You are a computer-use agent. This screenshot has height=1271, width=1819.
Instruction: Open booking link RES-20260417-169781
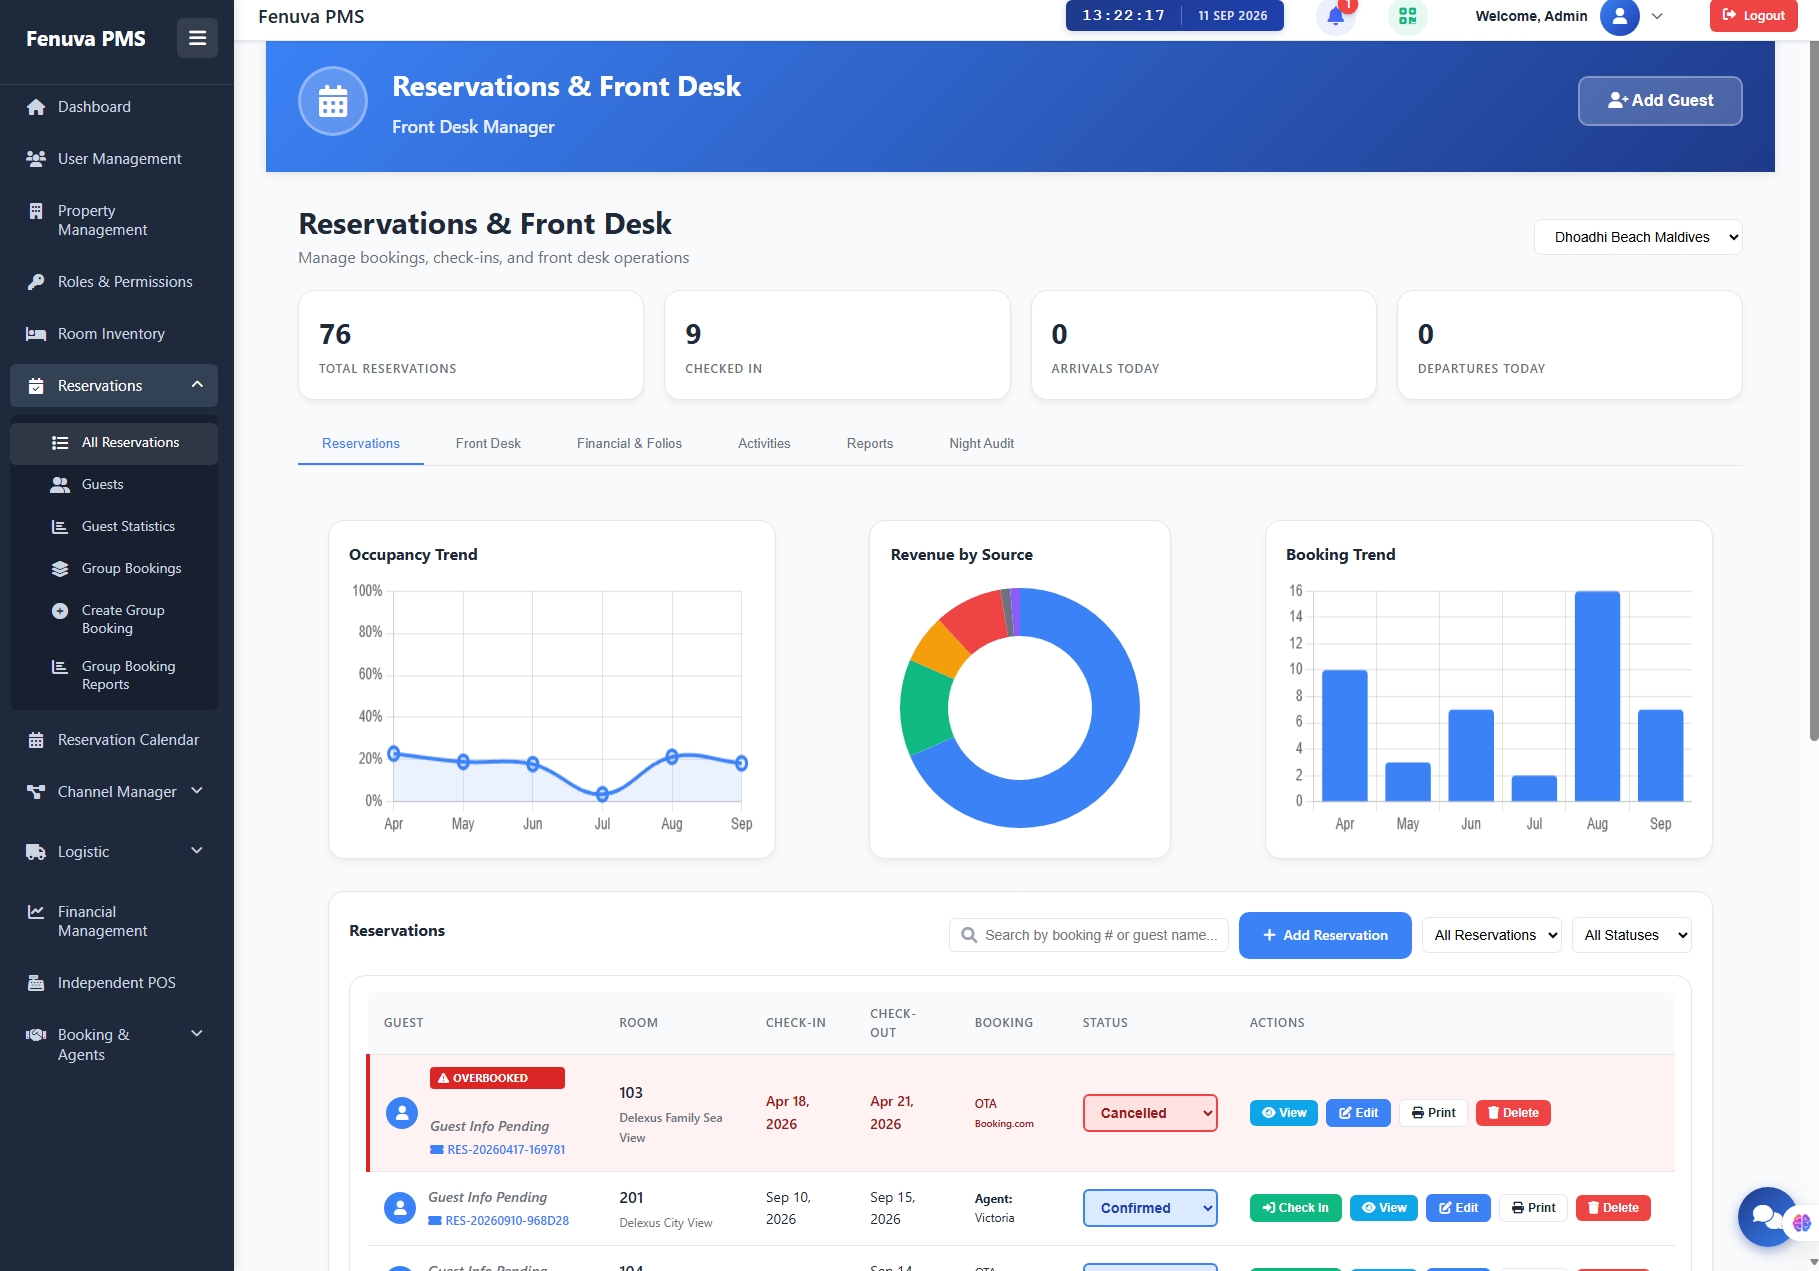click(x=498, y=1150)
